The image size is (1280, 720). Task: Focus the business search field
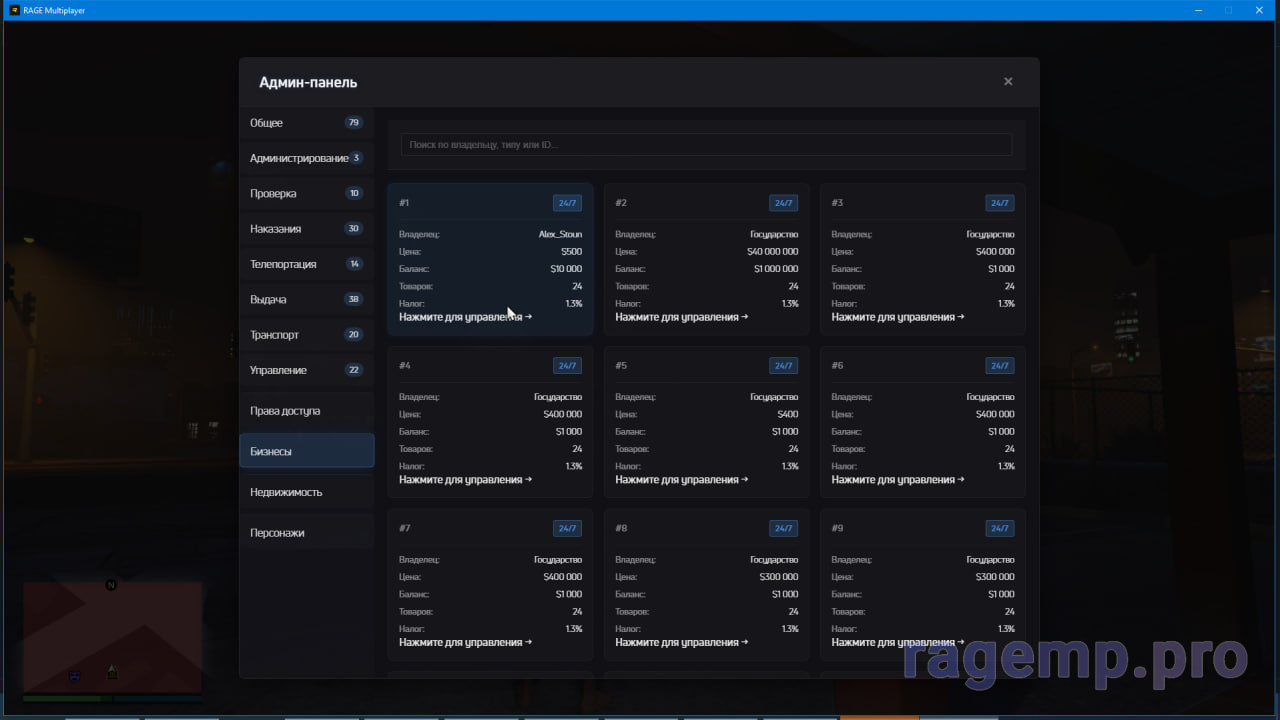click(706, 145)
